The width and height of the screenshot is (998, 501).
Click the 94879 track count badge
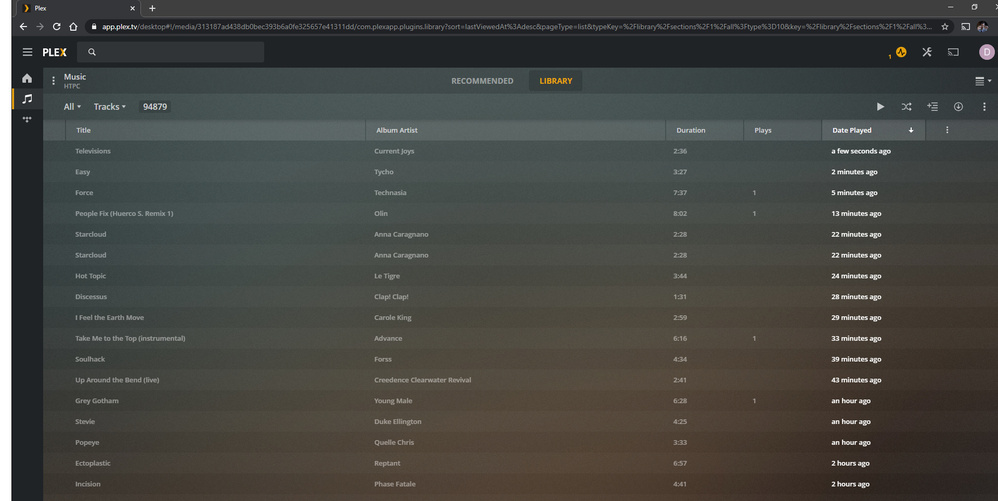click(x=155, y=106)
